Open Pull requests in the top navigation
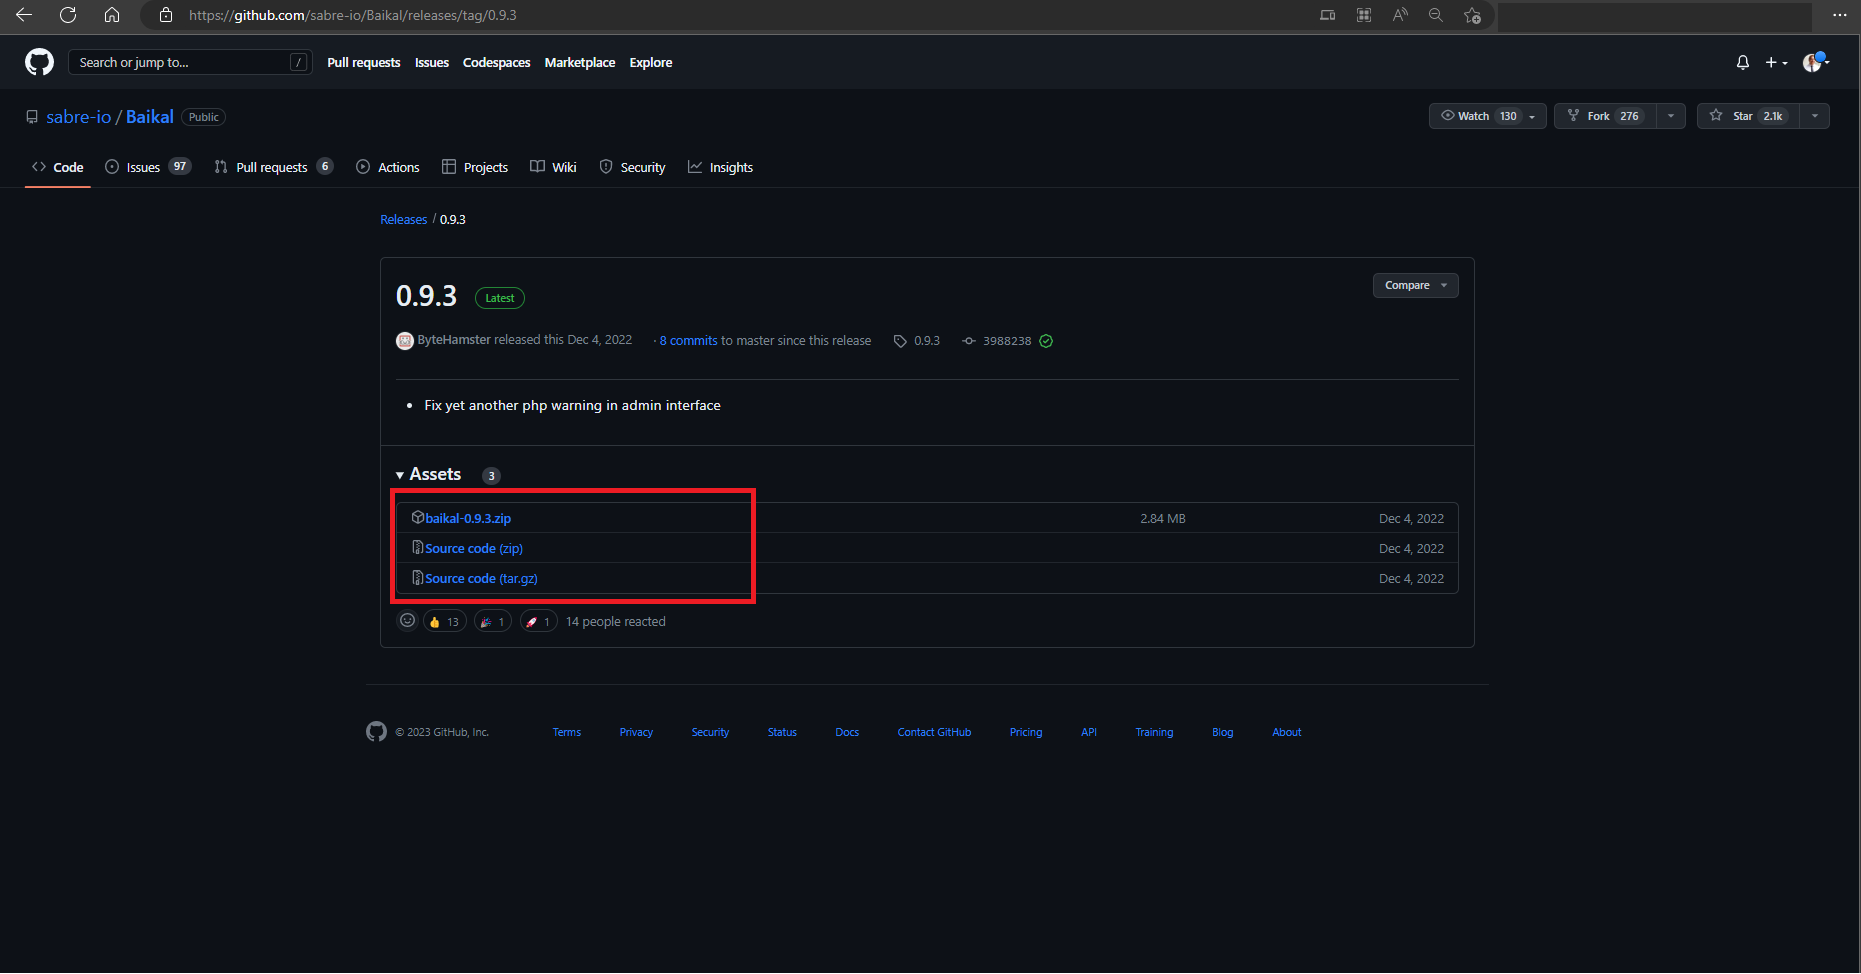1861x974 pixels. [x=364, y=62]
